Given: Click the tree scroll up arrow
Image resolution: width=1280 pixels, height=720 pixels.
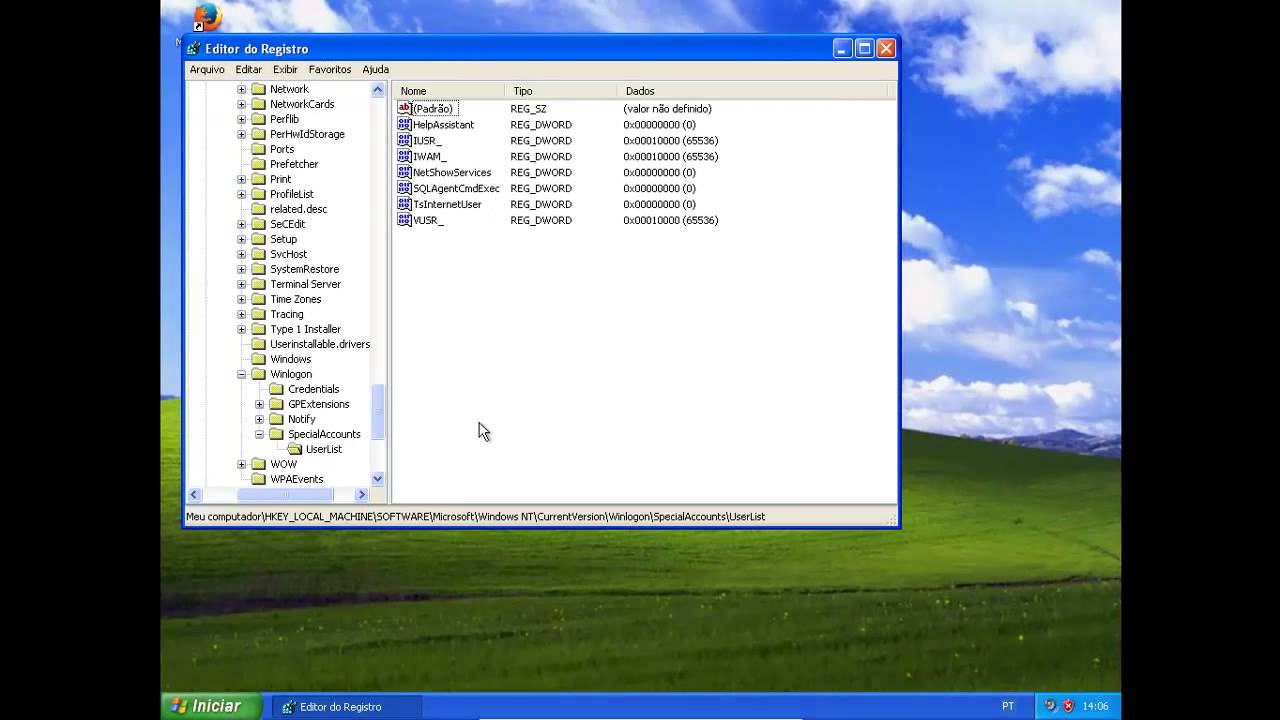Looking at the screenshot, I should (378, 90).
